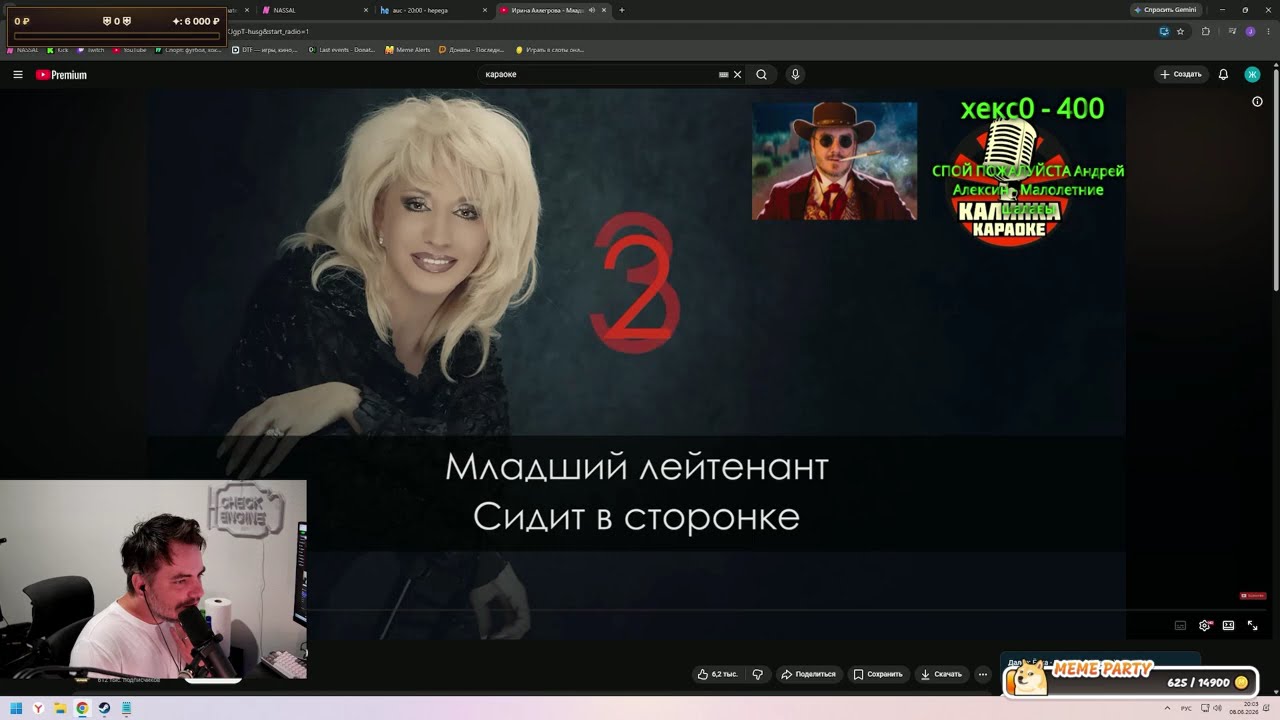Image resolution: width=1280 pixels, height=720 pixels.
Task: Mute the Ирина Аллегрова tab audio
Action: coord(592,10)
